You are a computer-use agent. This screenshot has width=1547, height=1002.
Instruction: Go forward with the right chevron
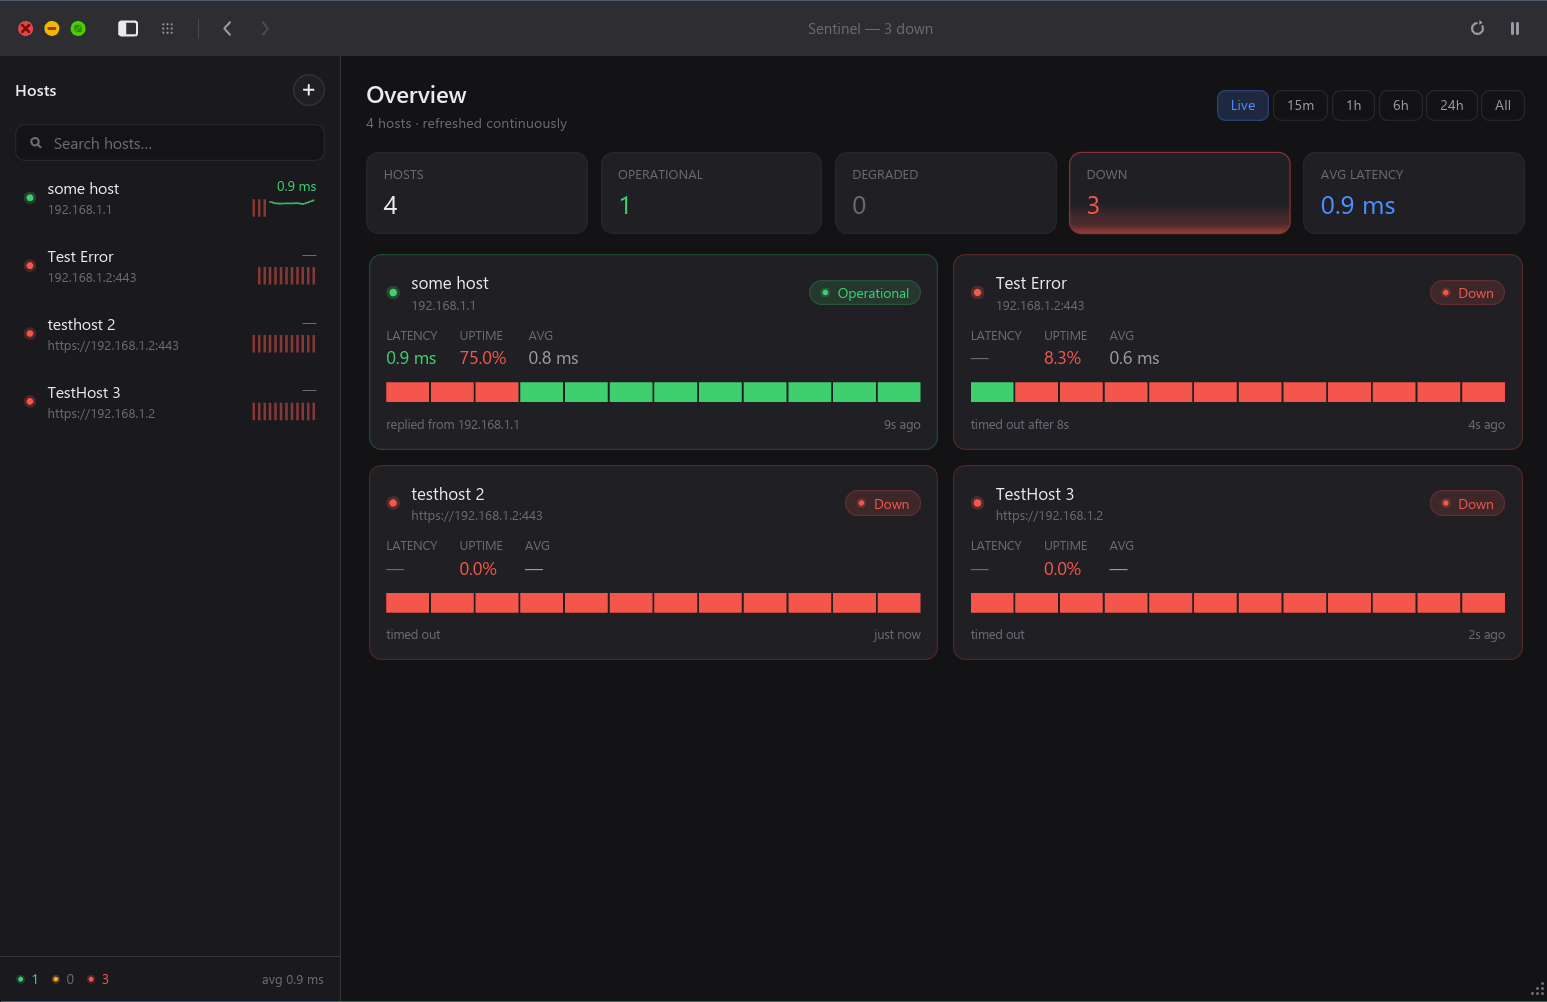(265, 28)
